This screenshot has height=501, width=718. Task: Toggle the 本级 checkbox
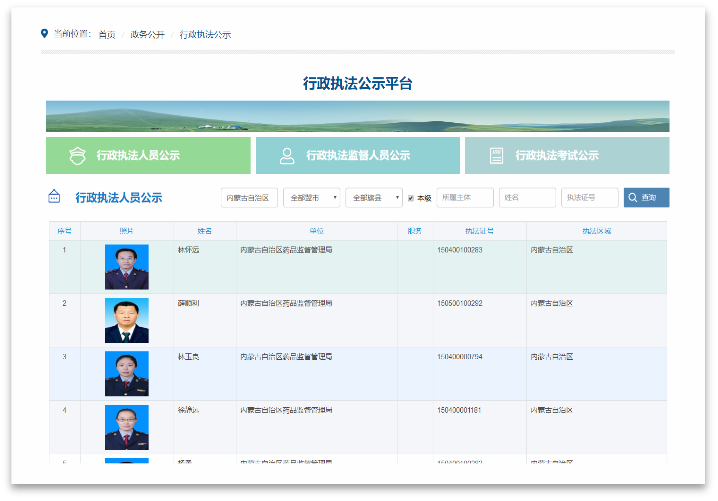tap(411, 198)
